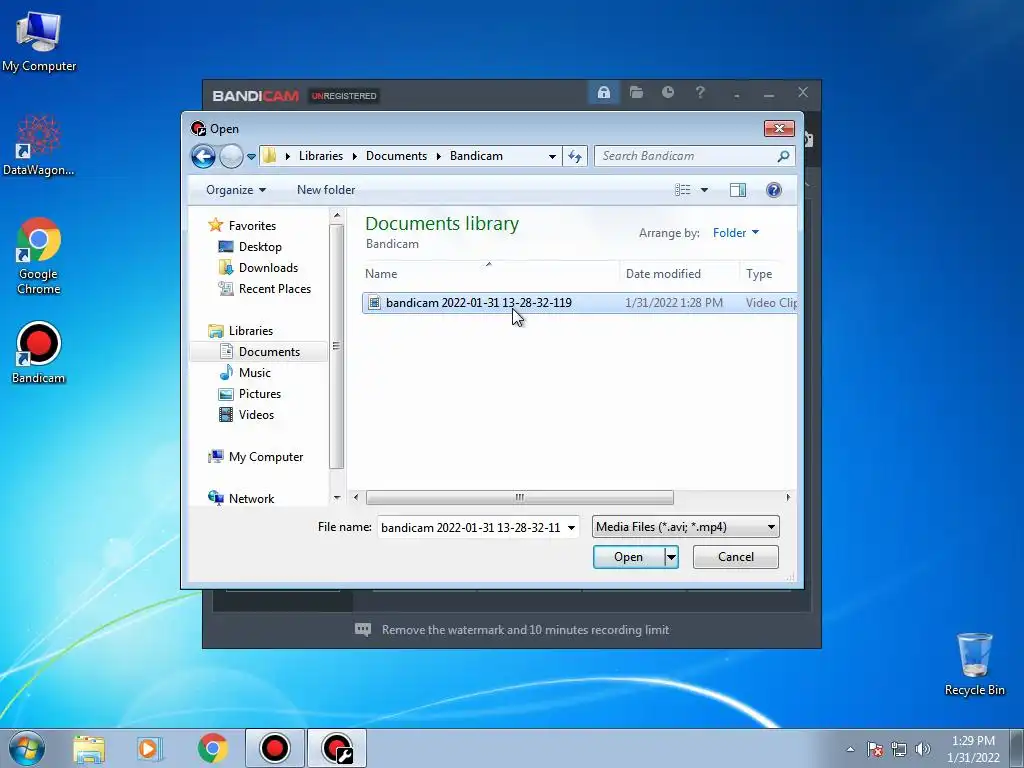Click Libraries in the address breadcrumb

pyautogui.click(x=321, y=156)
